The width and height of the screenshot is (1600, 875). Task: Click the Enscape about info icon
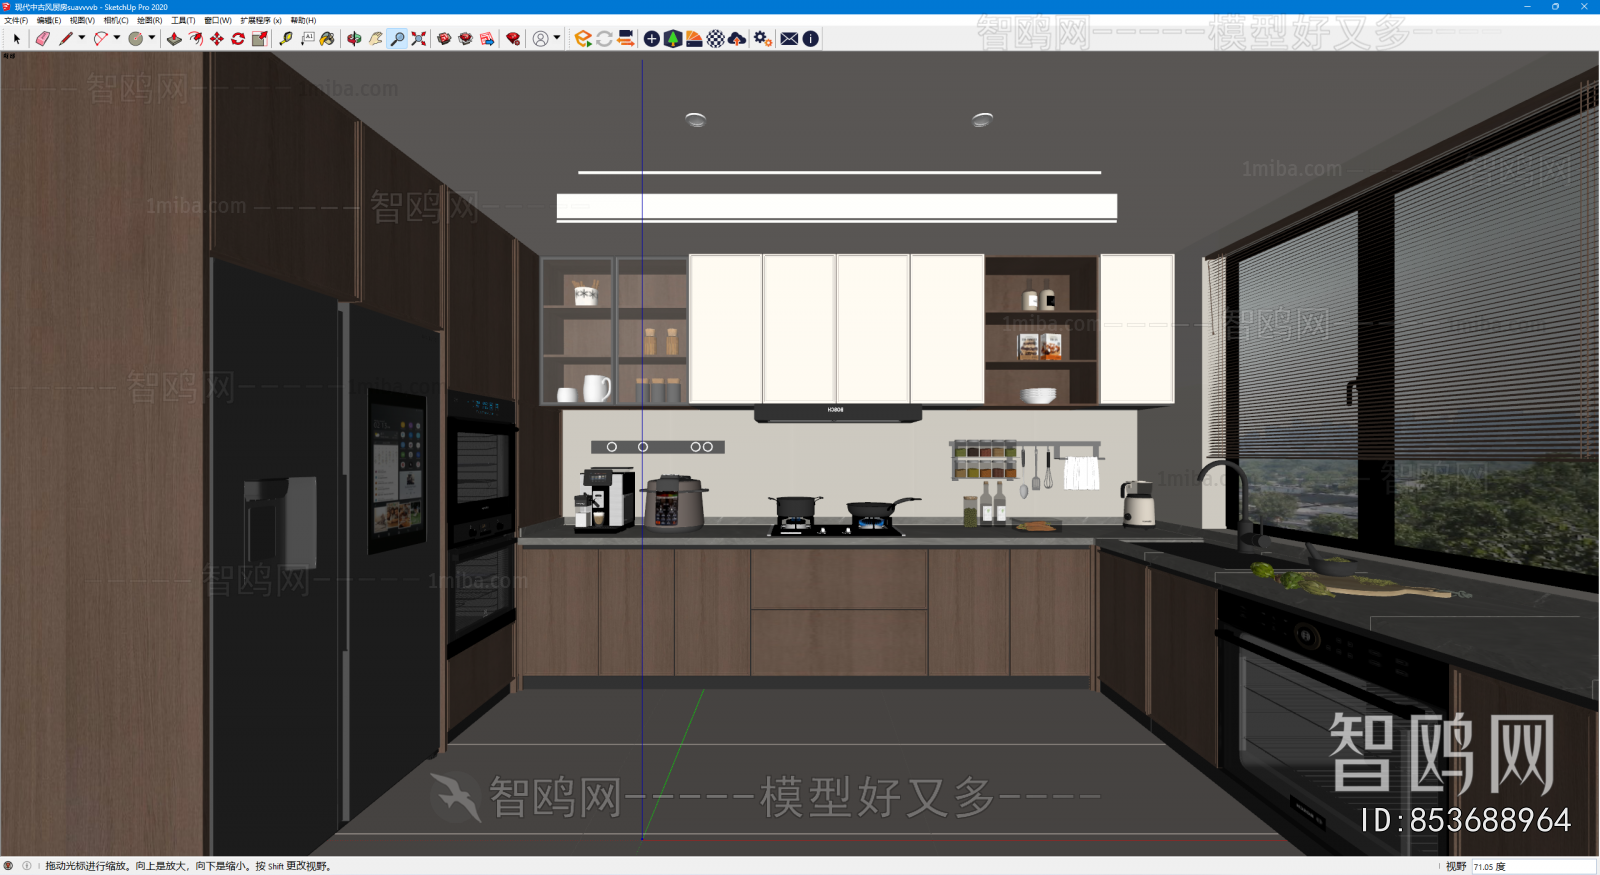[811, 39]
